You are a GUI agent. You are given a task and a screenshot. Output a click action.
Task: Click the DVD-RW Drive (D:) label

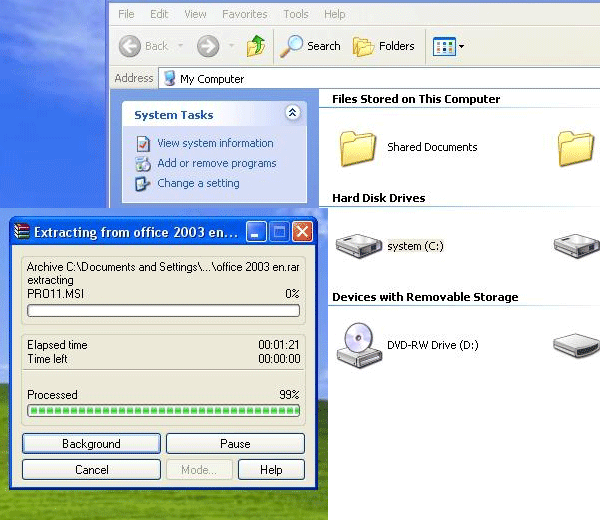point(433,345)
